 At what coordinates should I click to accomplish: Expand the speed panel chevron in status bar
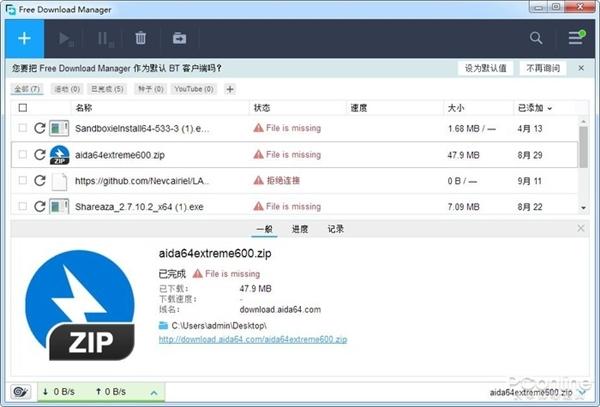pyautogui.click(x=154, y=392)
